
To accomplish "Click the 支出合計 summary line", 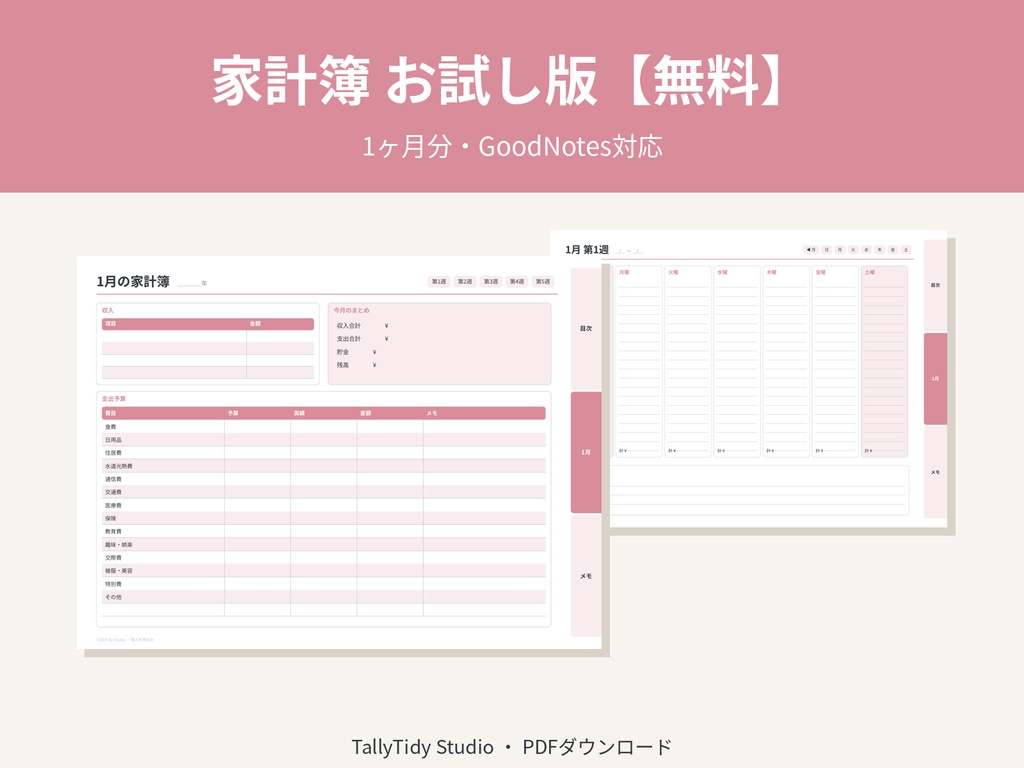I will (x=362, y=338).
